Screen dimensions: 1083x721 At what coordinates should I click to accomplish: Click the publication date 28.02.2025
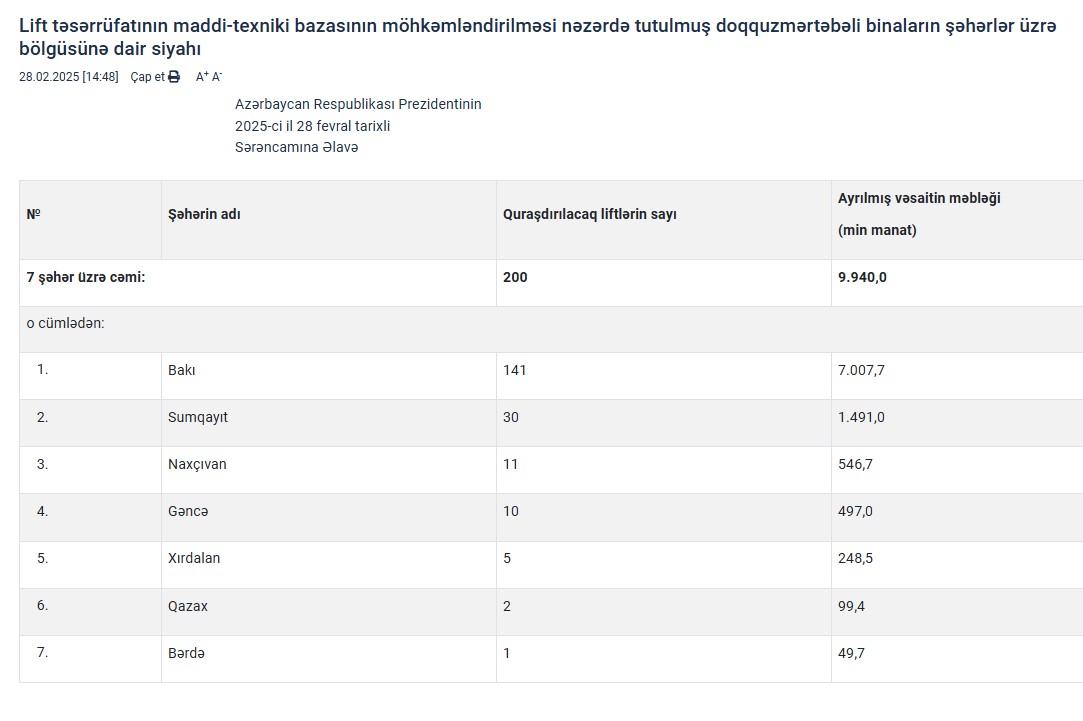point(49,77)
